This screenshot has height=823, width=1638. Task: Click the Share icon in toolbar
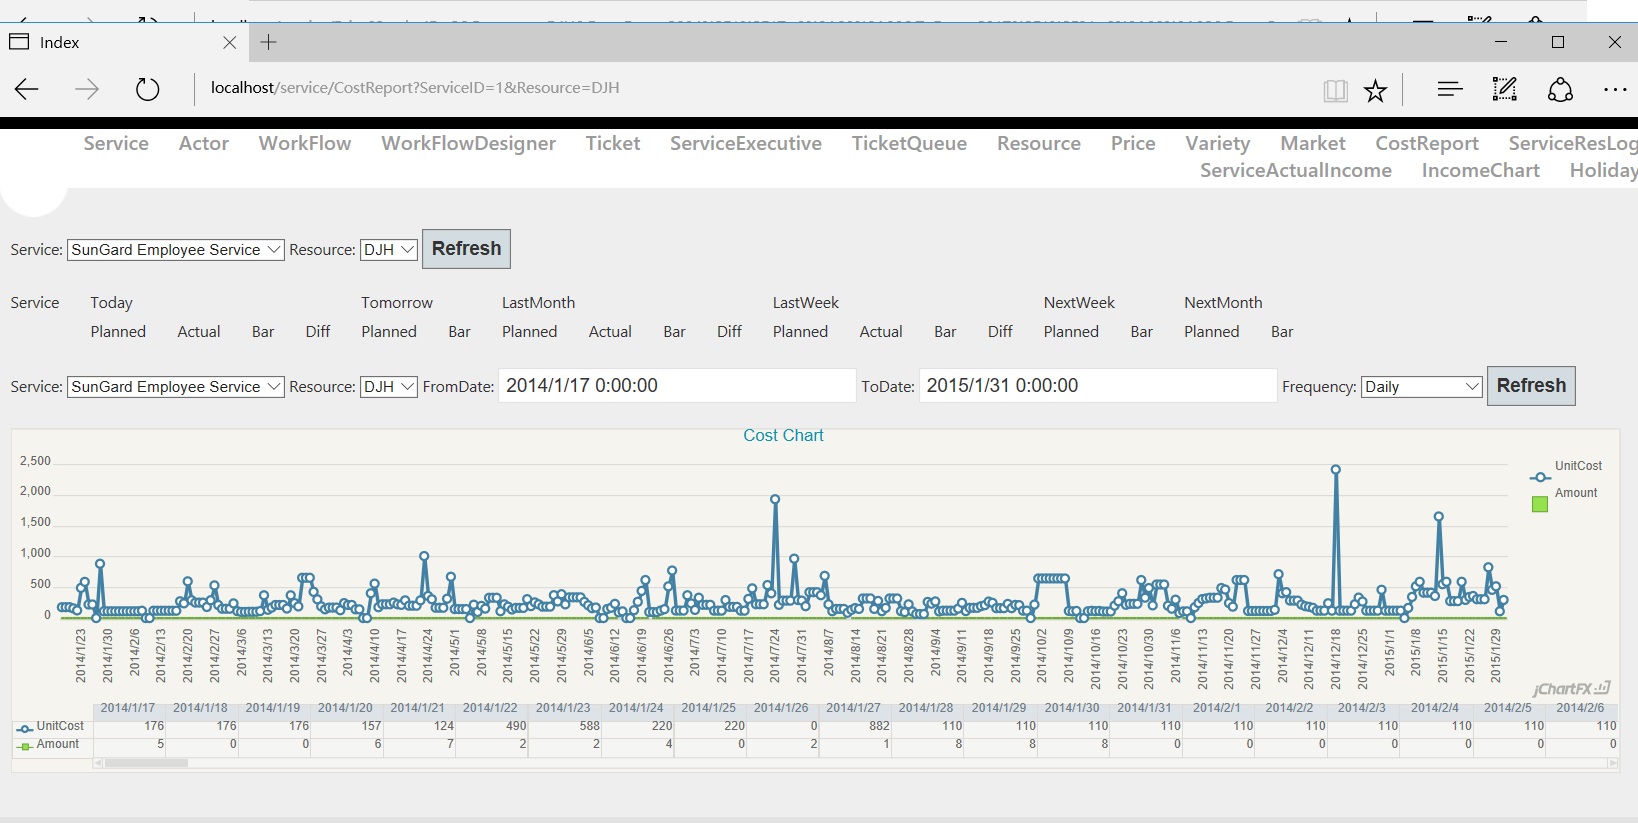tap(1560, 90)
